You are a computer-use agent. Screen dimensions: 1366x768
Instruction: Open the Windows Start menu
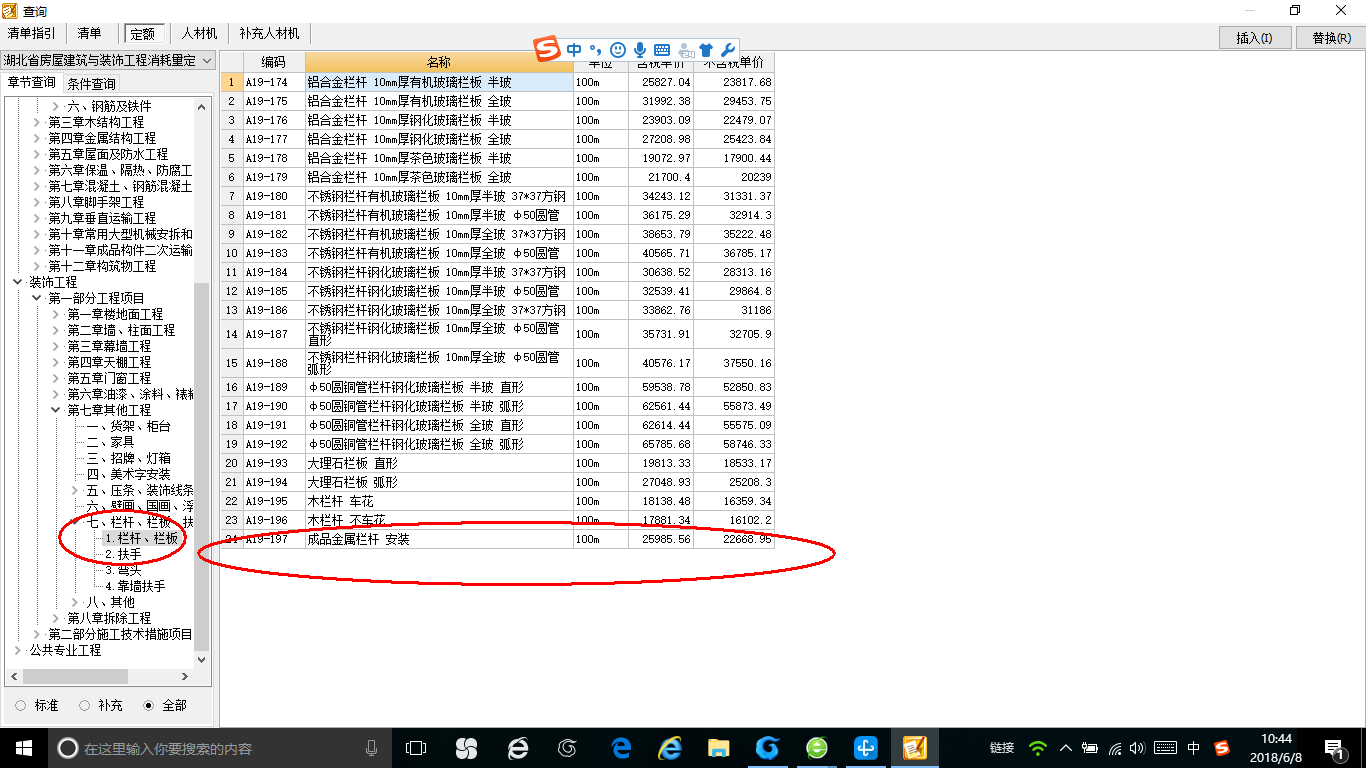click(x=23, y=748)
